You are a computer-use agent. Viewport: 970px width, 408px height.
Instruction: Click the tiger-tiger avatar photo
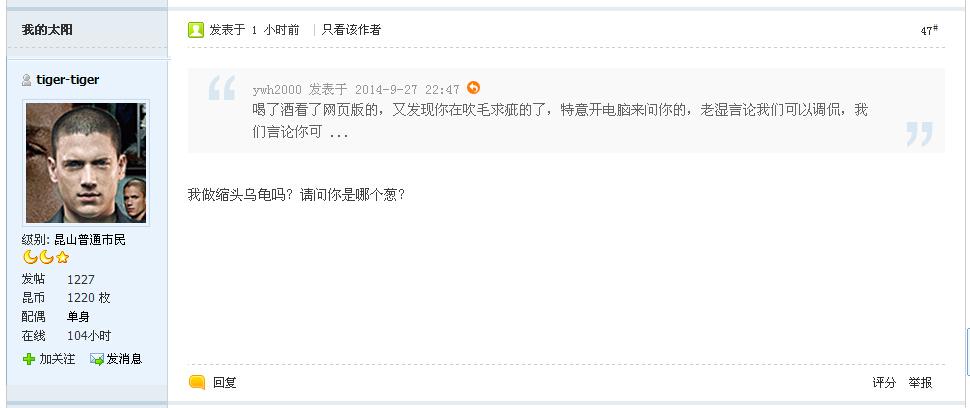coord(86,162)
